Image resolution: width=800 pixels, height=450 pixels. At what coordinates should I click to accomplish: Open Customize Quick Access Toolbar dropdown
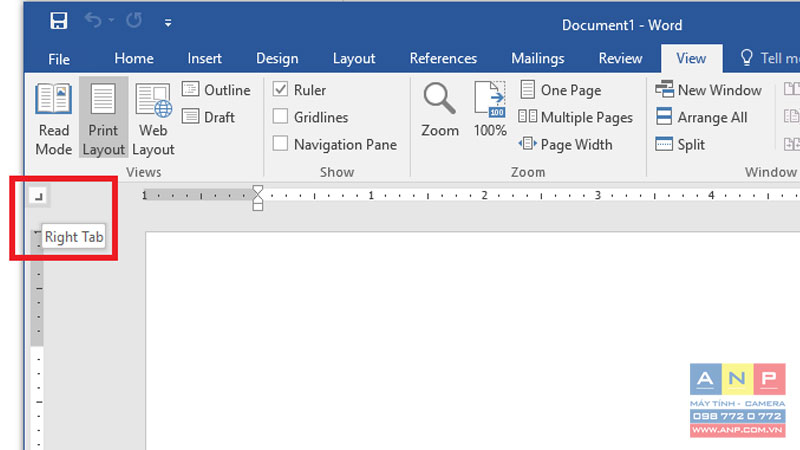(x=168, y=22)
